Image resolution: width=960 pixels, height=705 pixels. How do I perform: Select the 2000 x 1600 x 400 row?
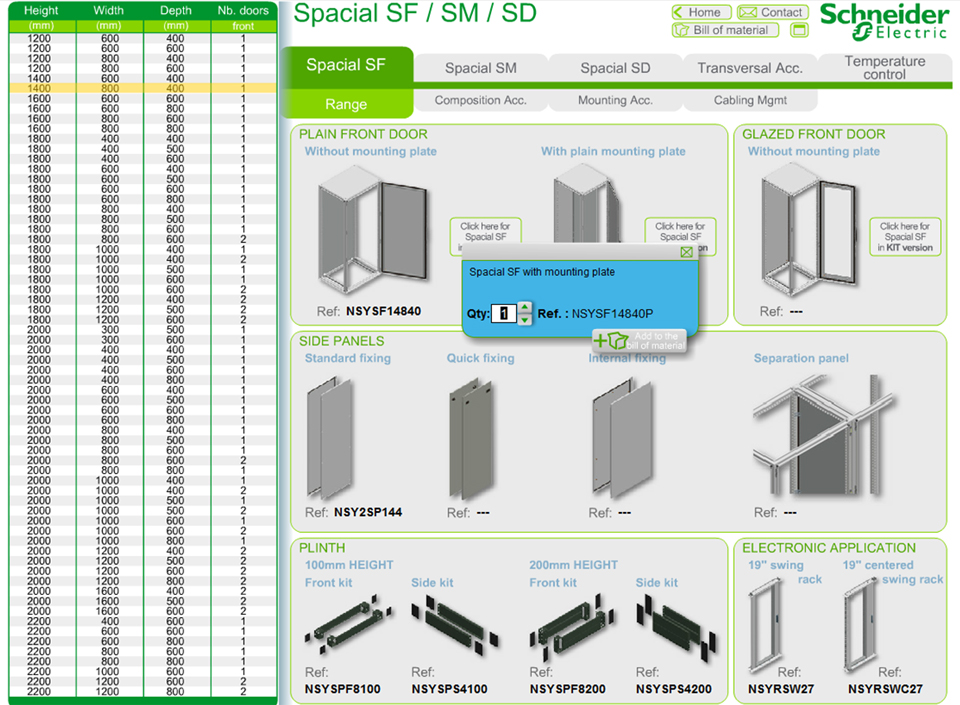pyautogui.click(x=143, y=591)
